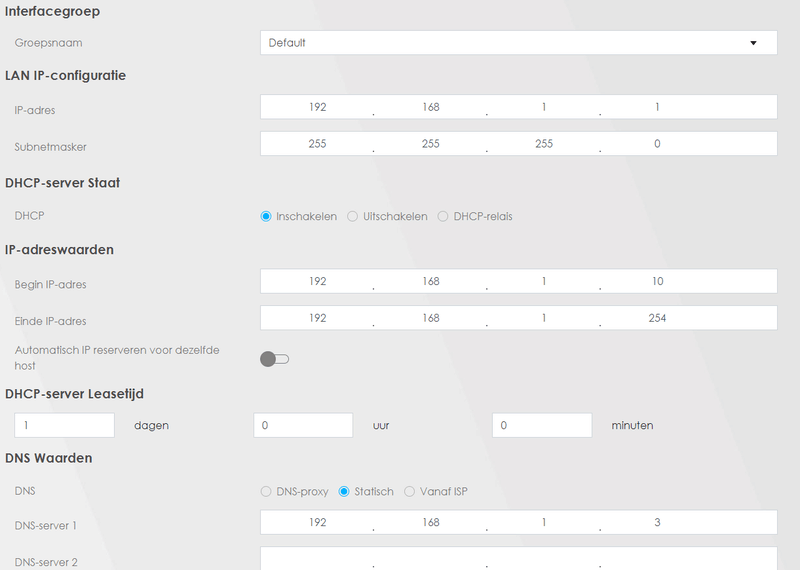
Task: Click second octet of Begin IP-adres
Action: click(431, 281)
